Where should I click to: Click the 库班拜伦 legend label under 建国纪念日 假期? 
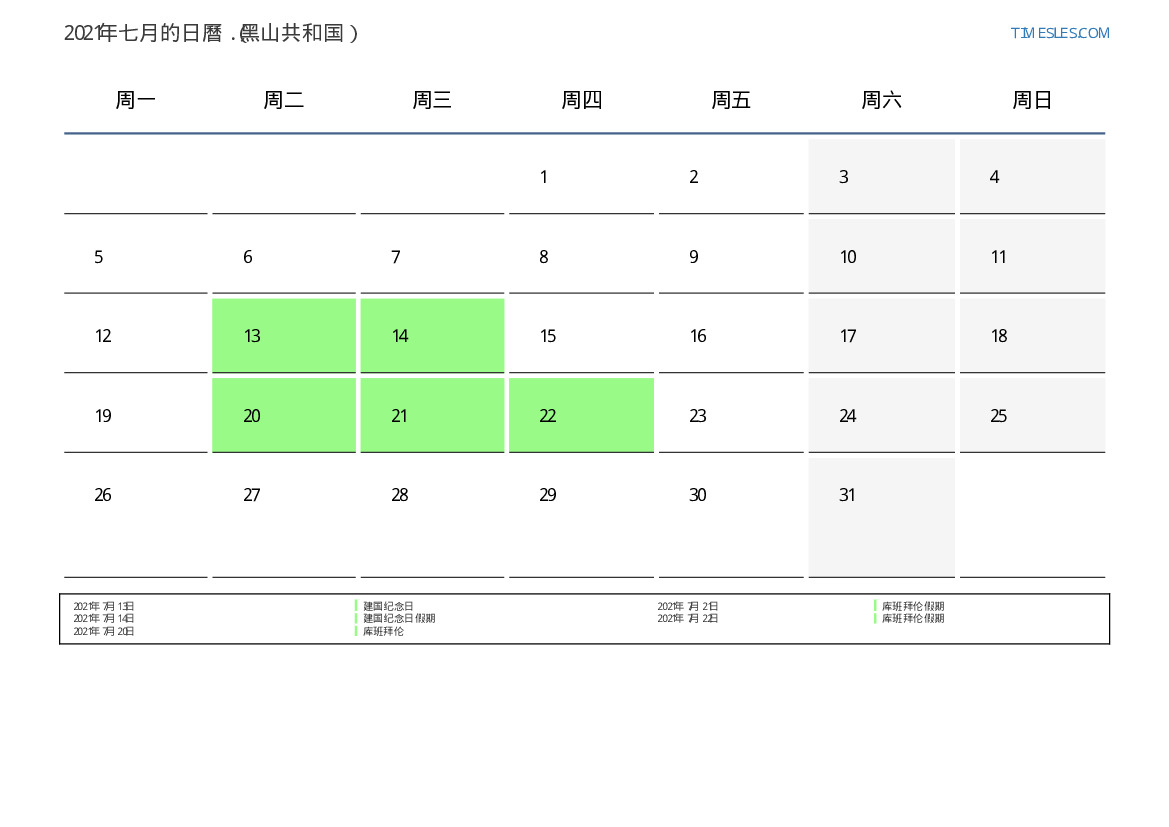[x=383, y=631]
